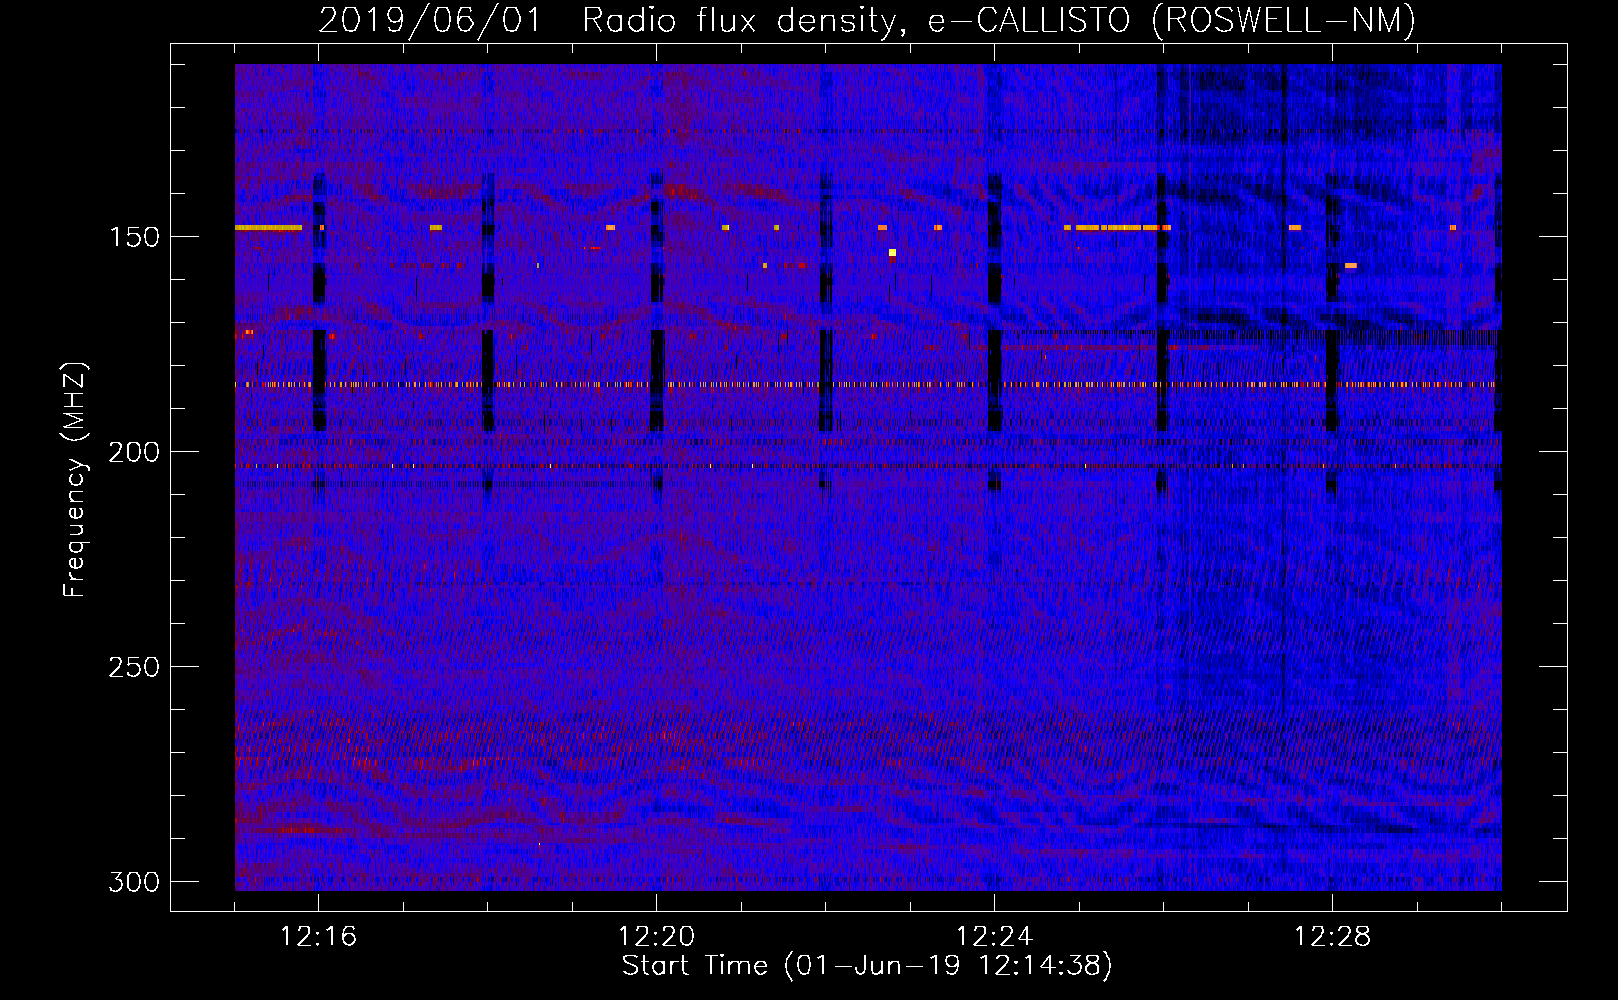Image resolution: width=1618 pixels, height=1000 pixels.
Task: Select the 150 frequency tick label
Action: click(134, 237)
